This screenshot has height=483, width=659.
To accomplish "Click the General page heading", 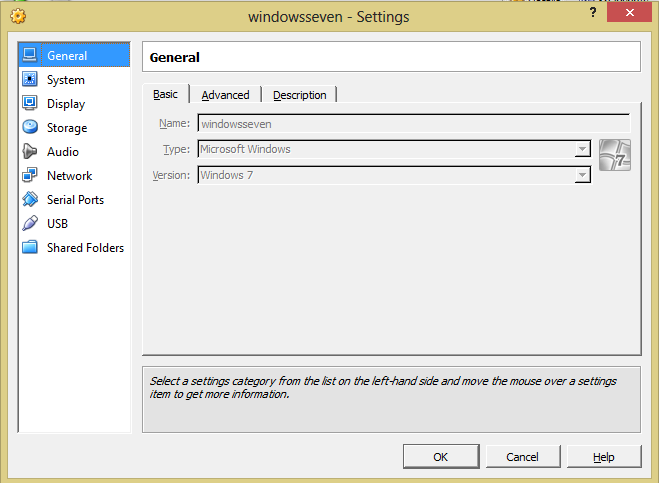I will [174, 57].
